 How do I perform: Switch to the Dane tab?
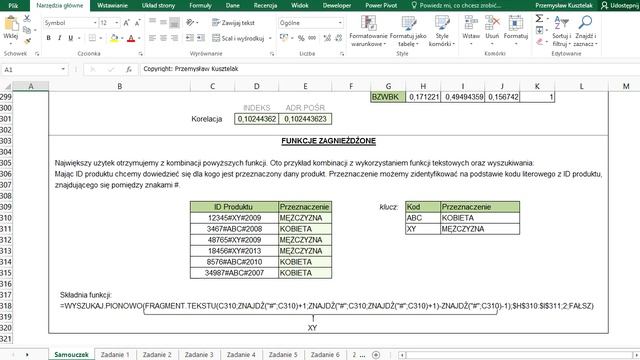pyautogui.click(x=233, y=5)
